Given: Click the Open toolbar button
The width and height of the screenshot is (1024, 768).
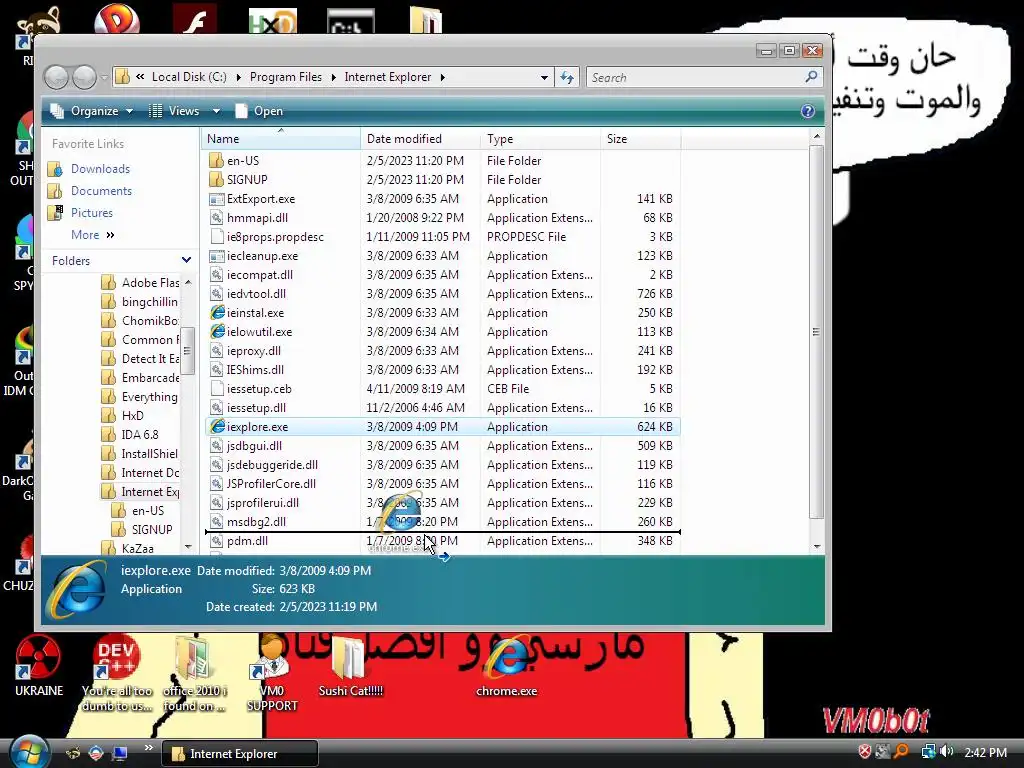Looking at the screenshot, I should click(x=259, y=111).
